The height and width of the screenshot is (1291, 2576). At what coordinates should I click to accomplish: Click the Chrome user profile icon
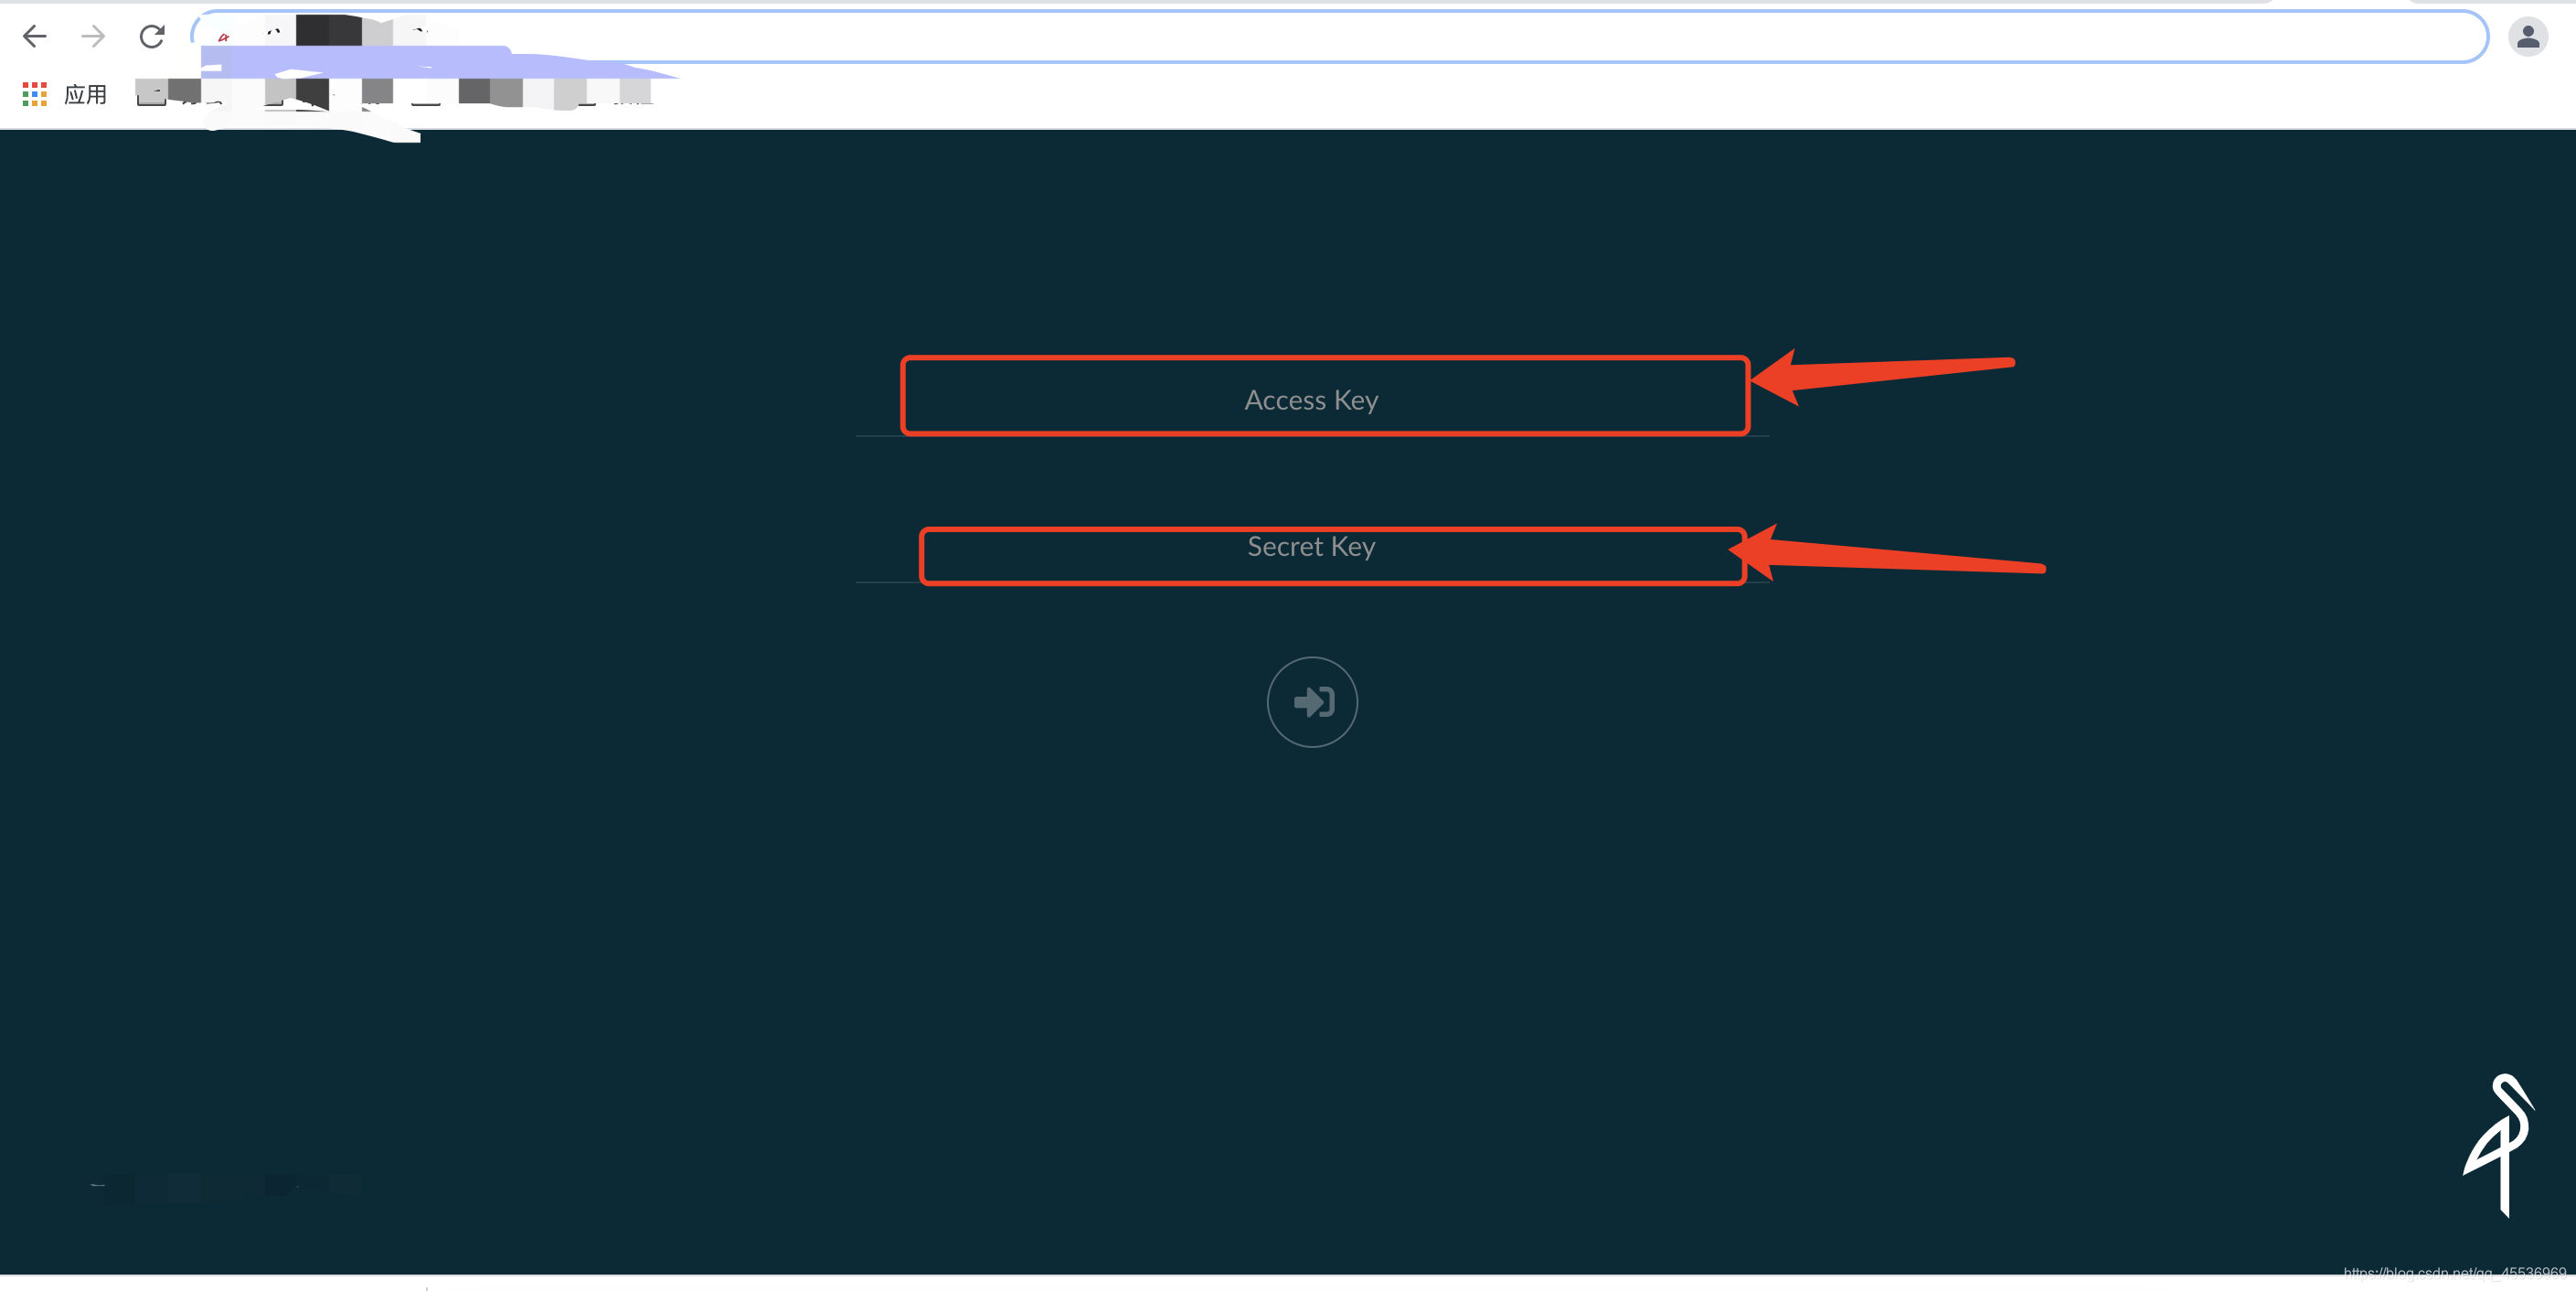pos(2528,35)
